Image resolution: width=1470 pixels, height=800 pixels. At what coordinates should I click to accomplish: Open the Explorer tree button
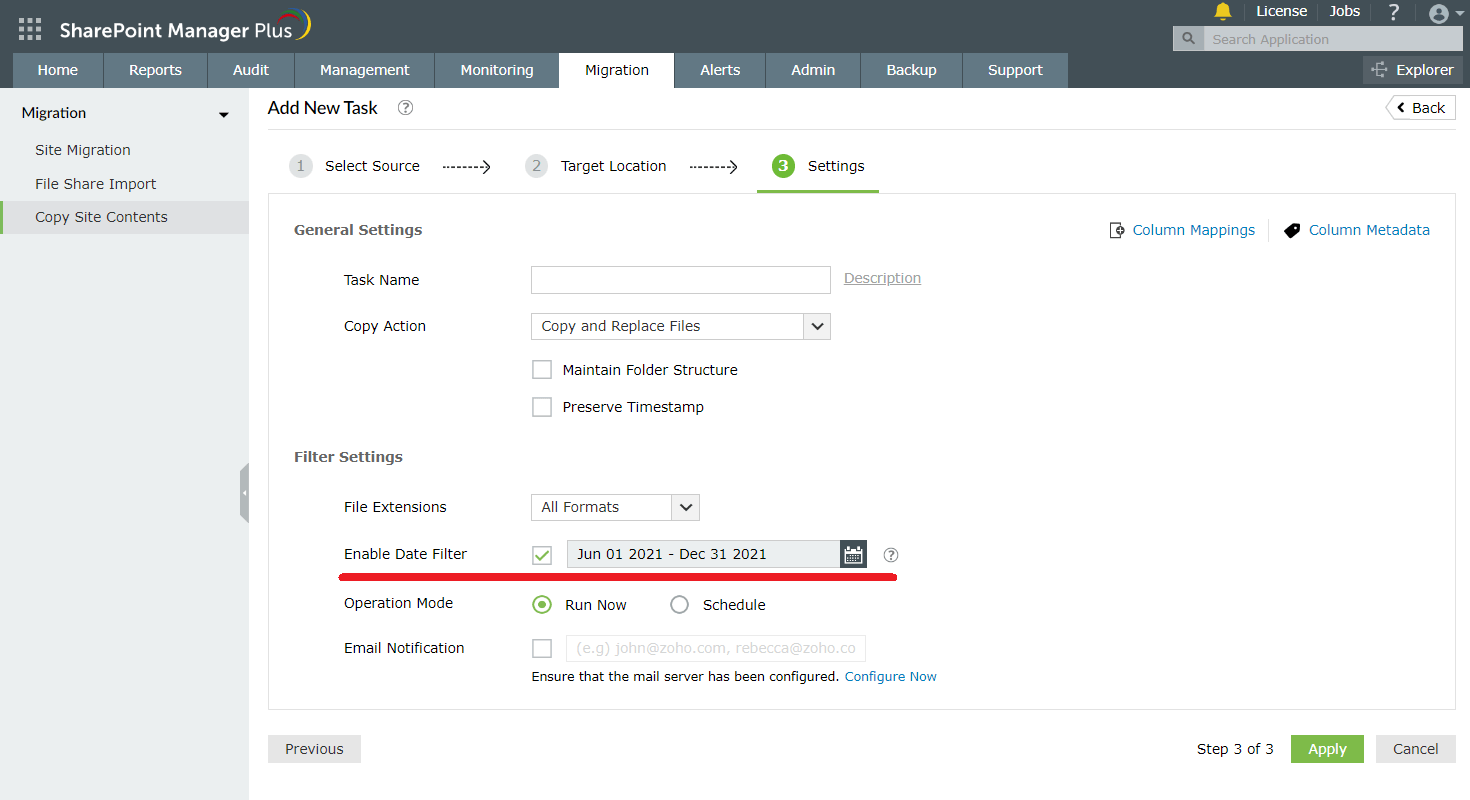point(1412,70)
